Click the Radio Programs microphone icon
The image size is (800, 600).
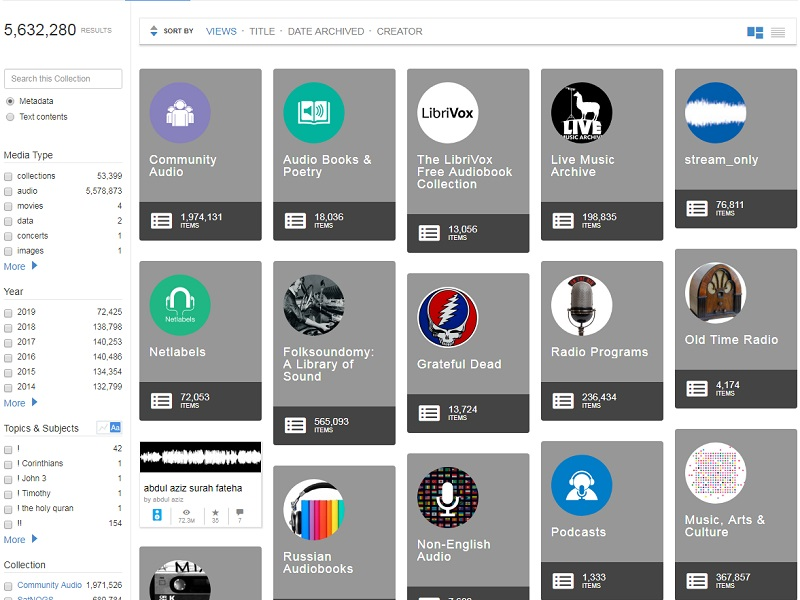click(582, 305)
